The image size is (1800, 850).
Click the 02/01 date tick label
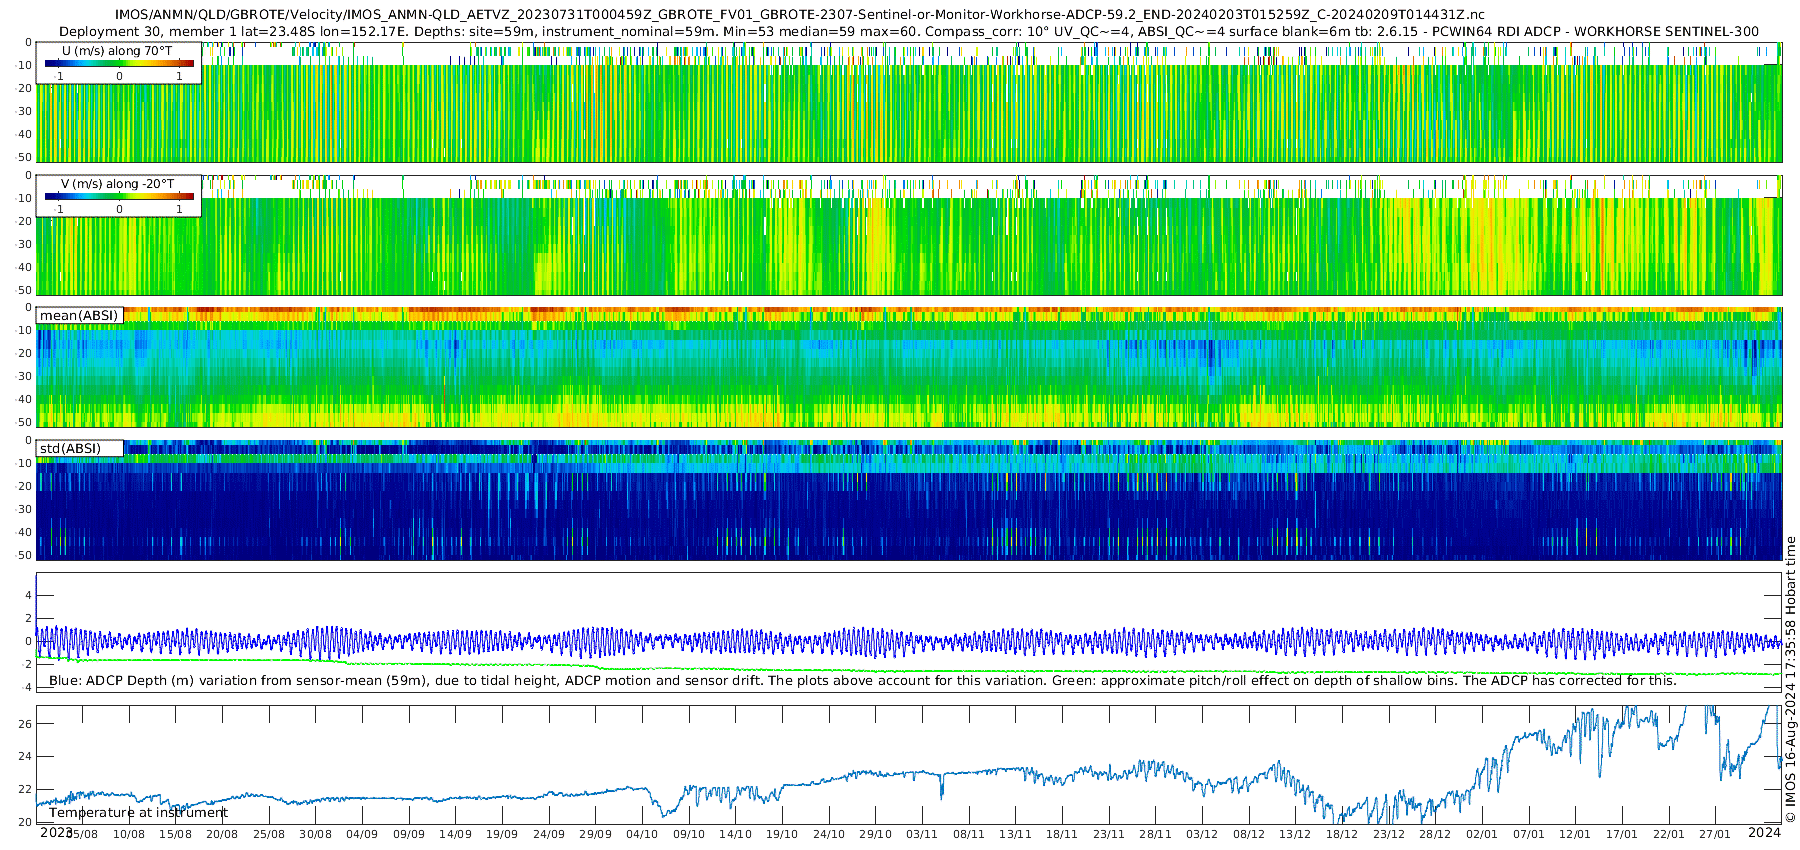(1482, 834)
